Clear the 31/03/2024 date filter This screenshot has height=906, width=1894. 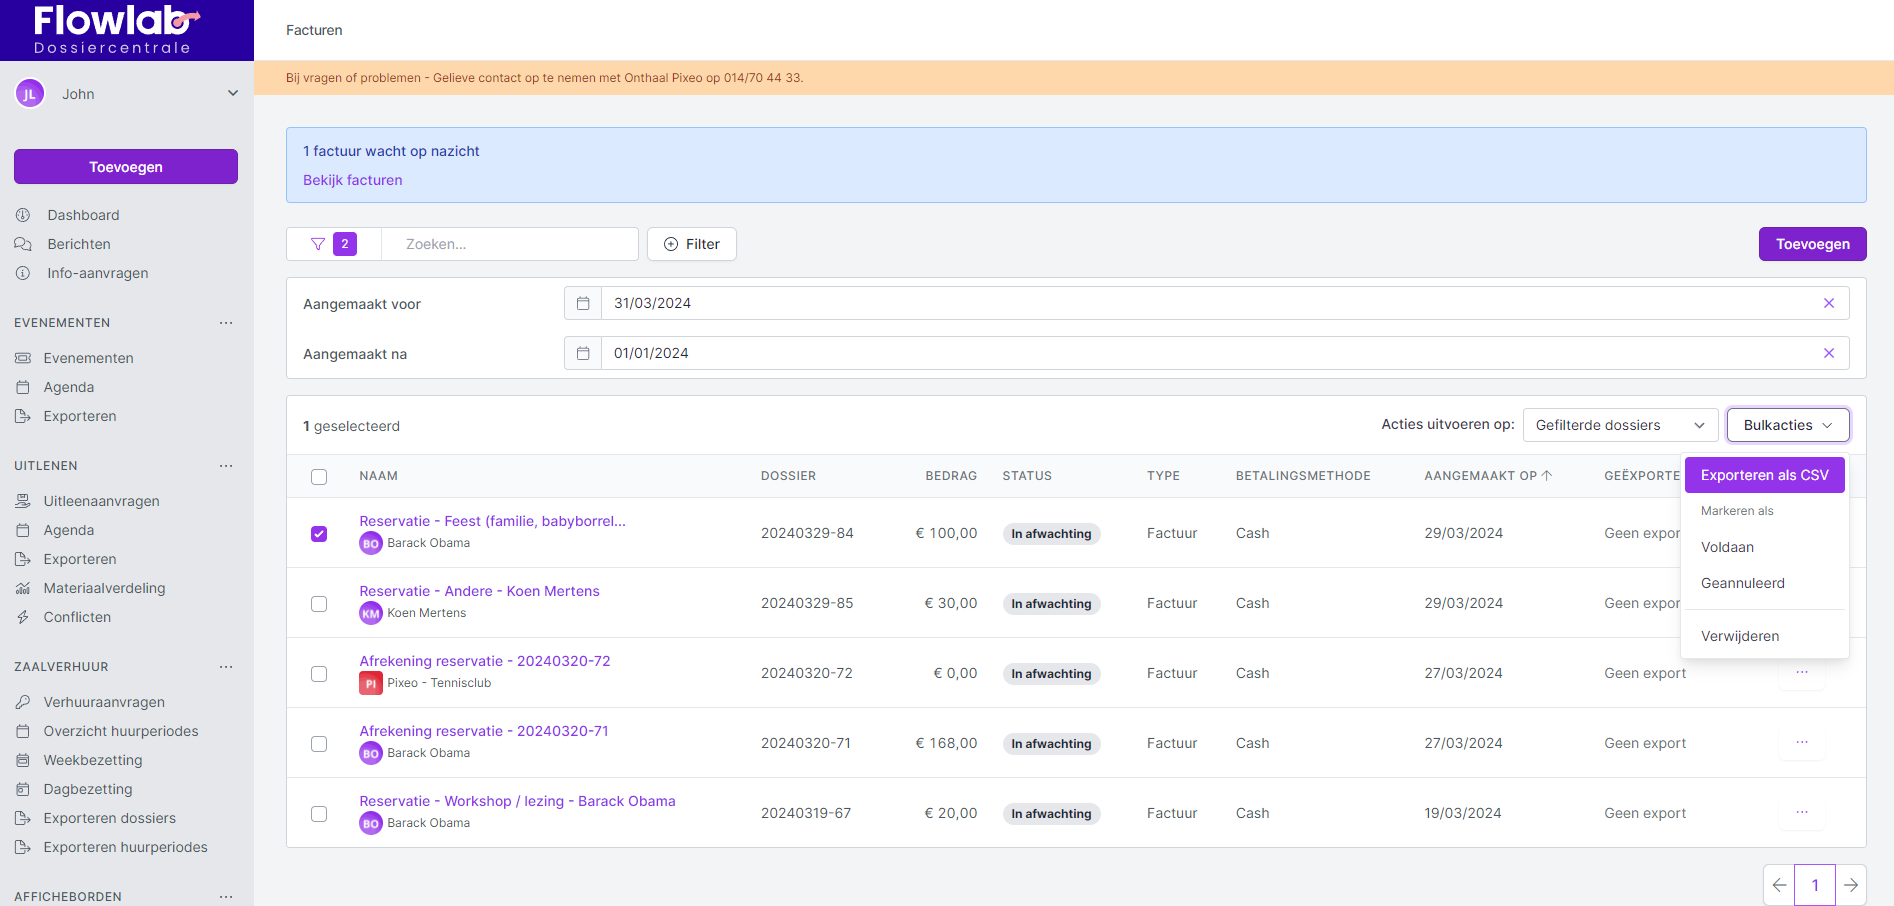tap(1828, 303)
